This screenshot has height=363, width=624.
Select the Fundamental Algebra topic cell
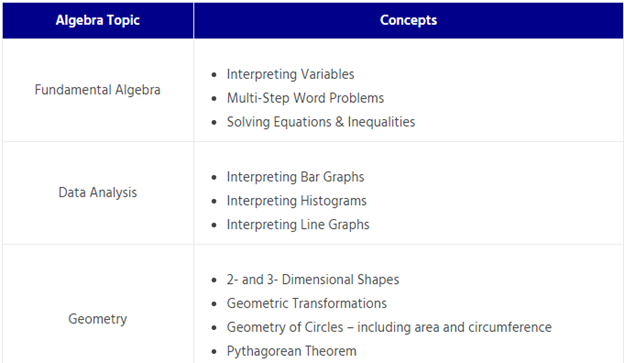click(98, 90)
